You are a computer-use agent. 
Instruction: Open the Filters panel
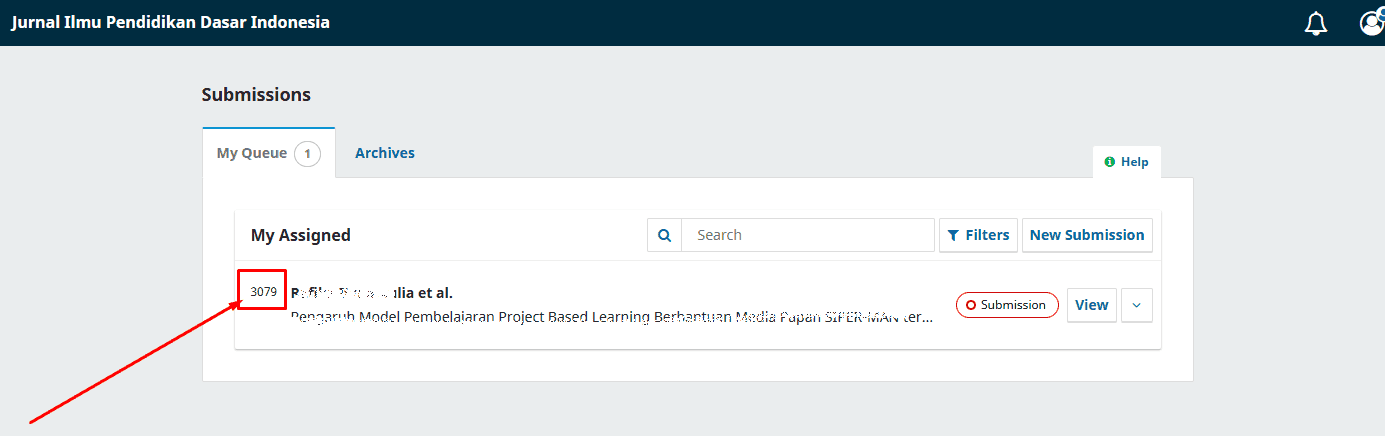[978, 235]
